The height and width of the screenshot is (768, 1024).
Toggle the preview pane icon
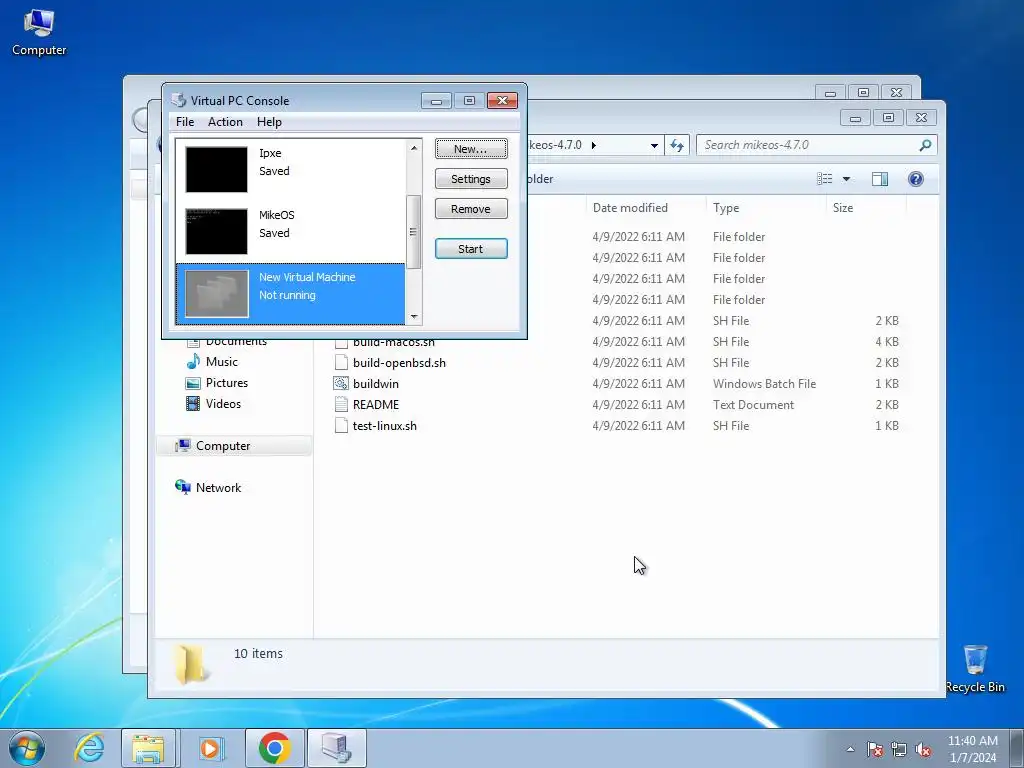pos(880,179)
